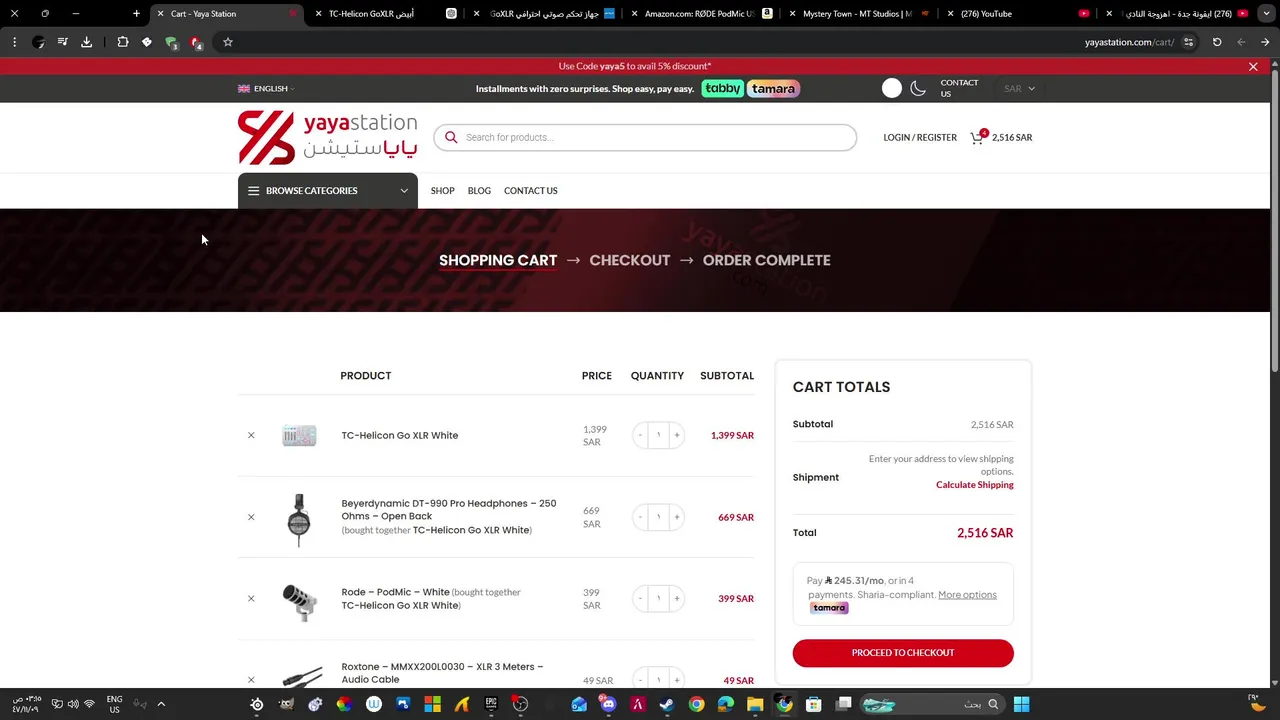Open the Rode – PodMic – White link

click(395, 592)
